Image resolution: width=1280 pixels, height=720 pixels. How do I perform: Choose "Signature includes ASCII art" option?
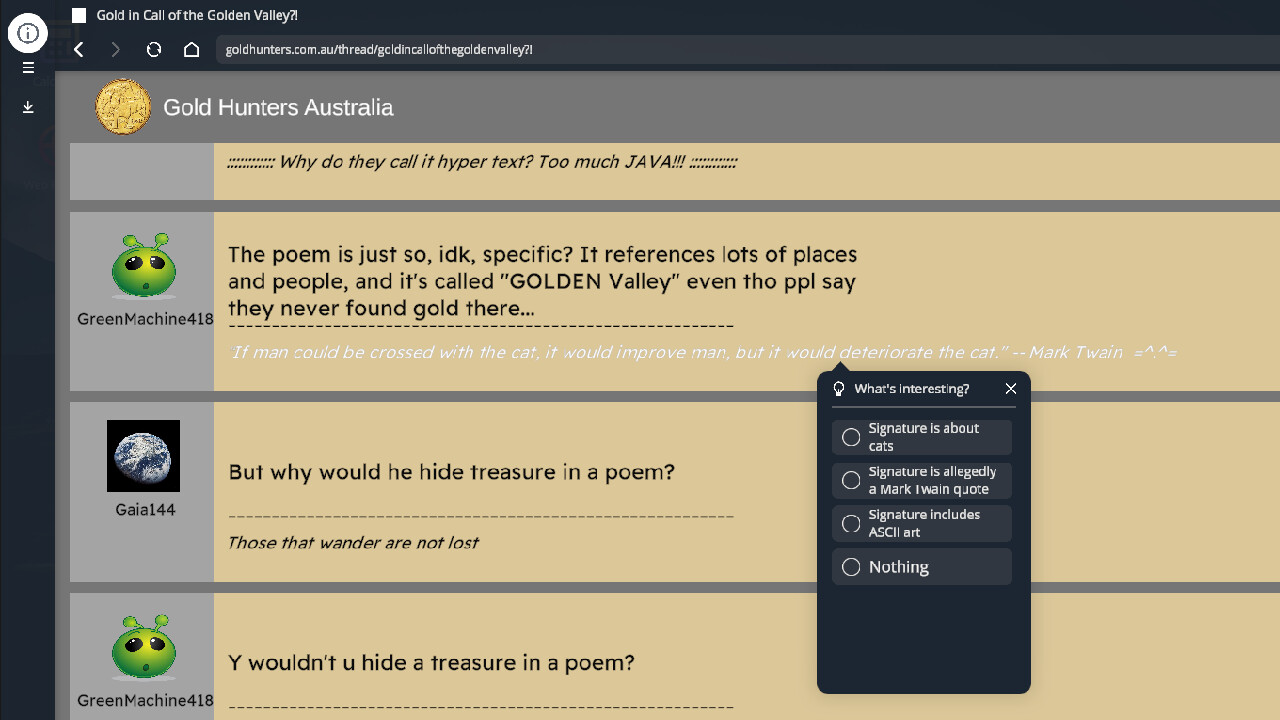pos(851,523)
